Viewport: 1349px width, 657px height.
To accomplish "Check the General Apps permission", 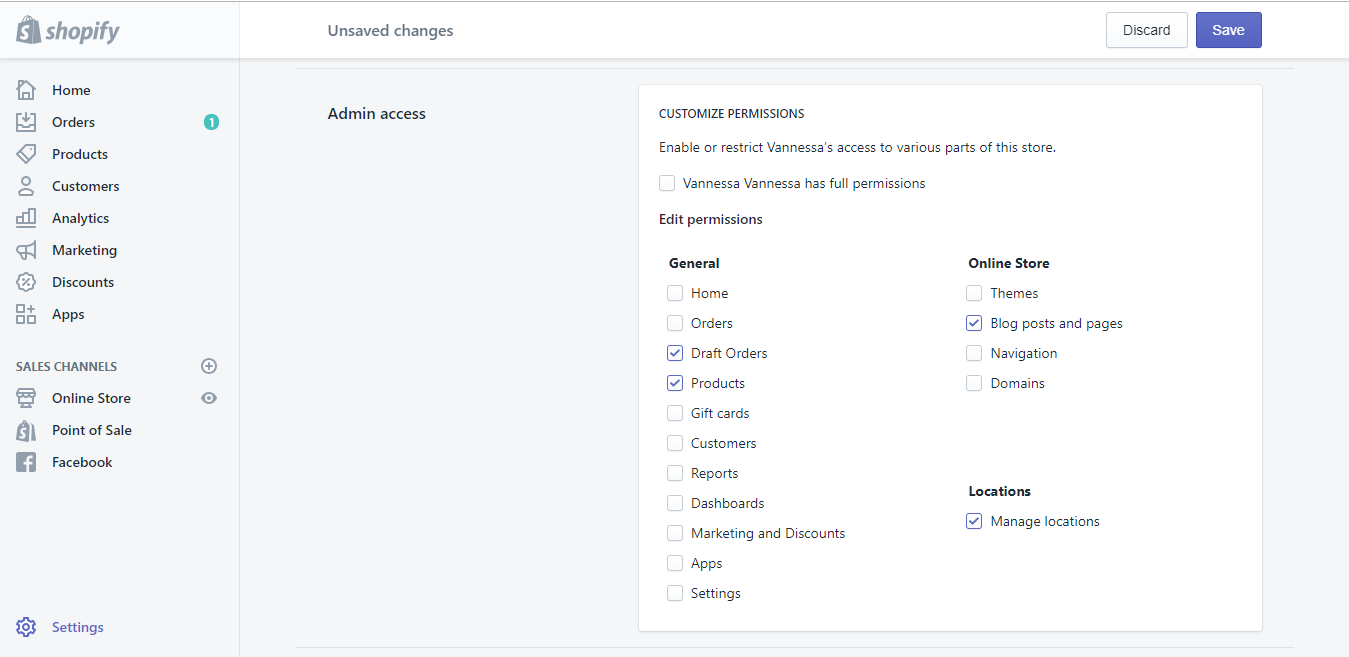I will click(675, 563).
